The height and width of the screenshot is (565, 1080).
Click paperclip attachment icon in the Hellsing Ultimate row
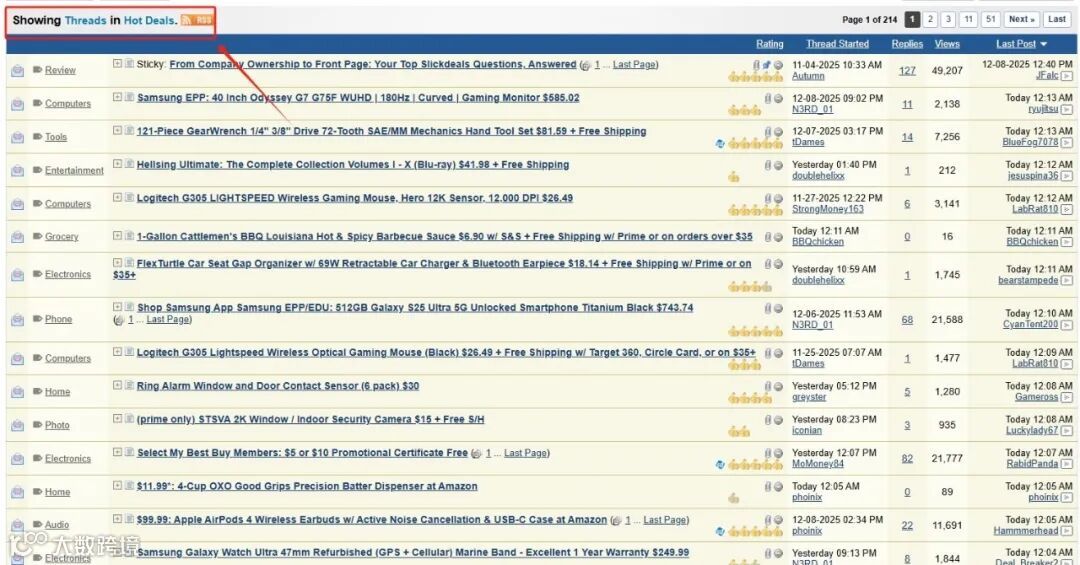click(768, 165)
